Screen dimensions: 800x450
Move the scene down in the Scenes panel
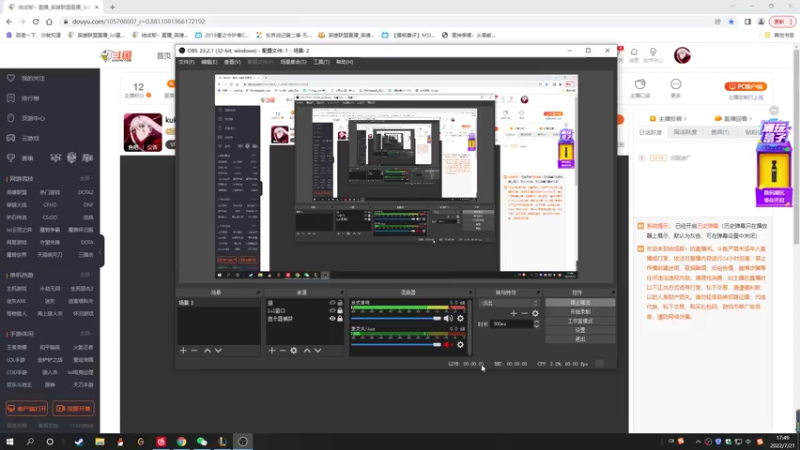(x=218, y=351)
